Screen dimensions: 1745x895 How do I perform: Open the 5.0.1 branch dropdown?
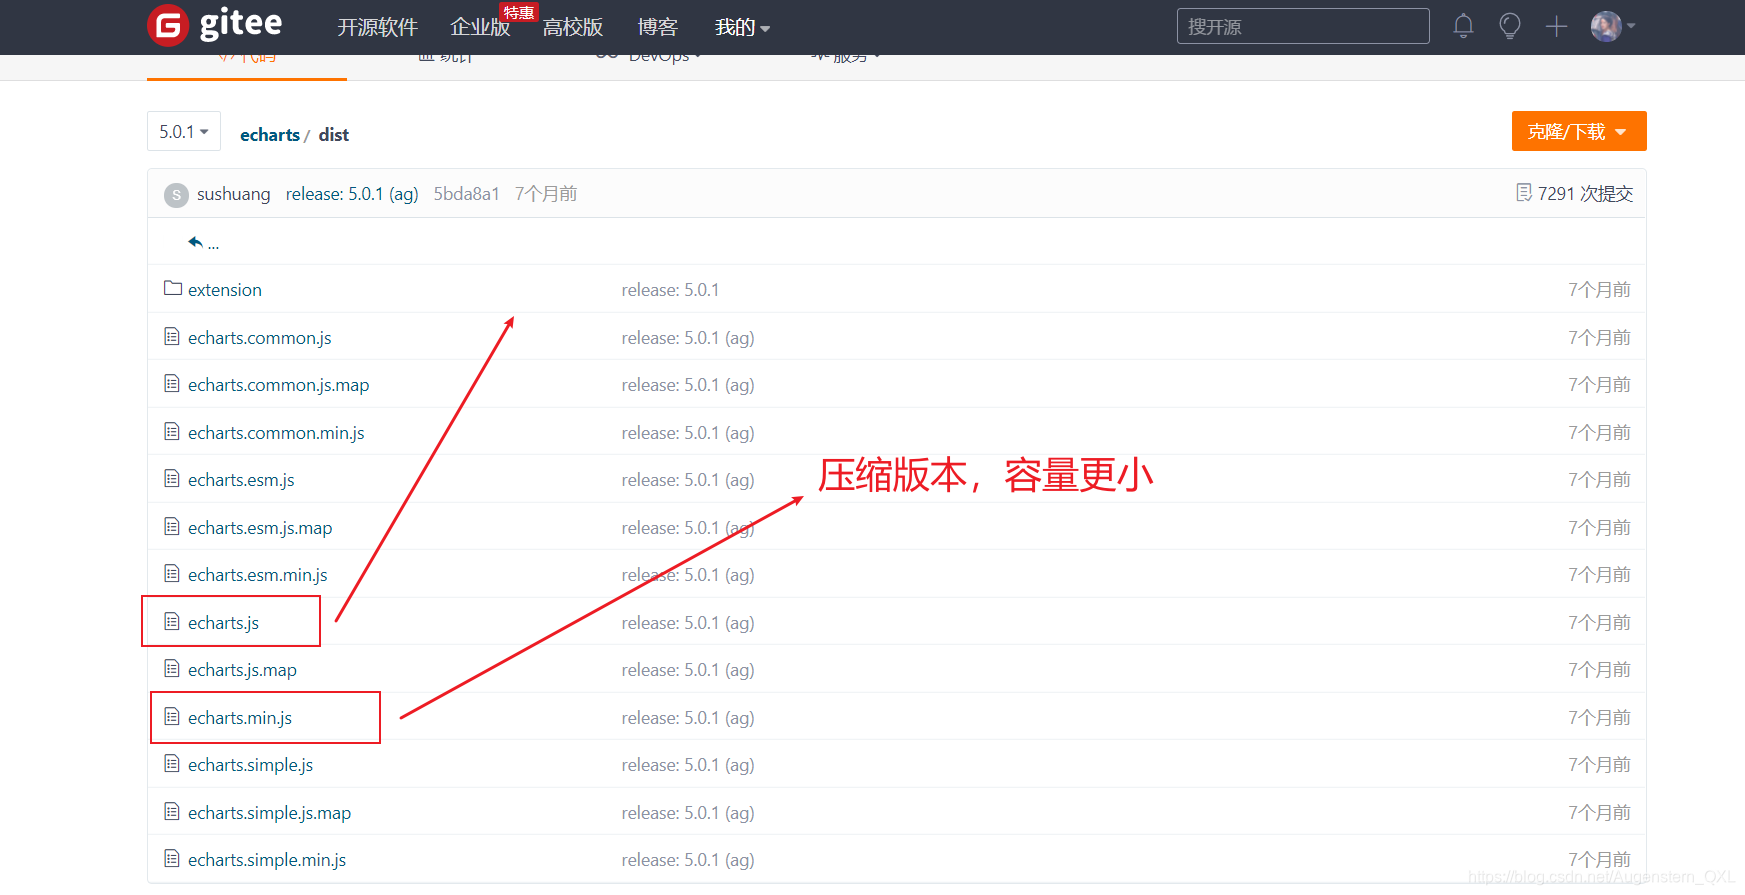click(184, 131)
